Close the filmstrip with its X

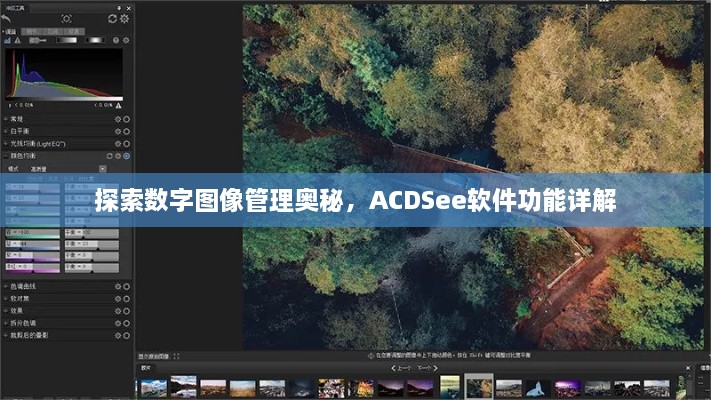pos(688,368)
